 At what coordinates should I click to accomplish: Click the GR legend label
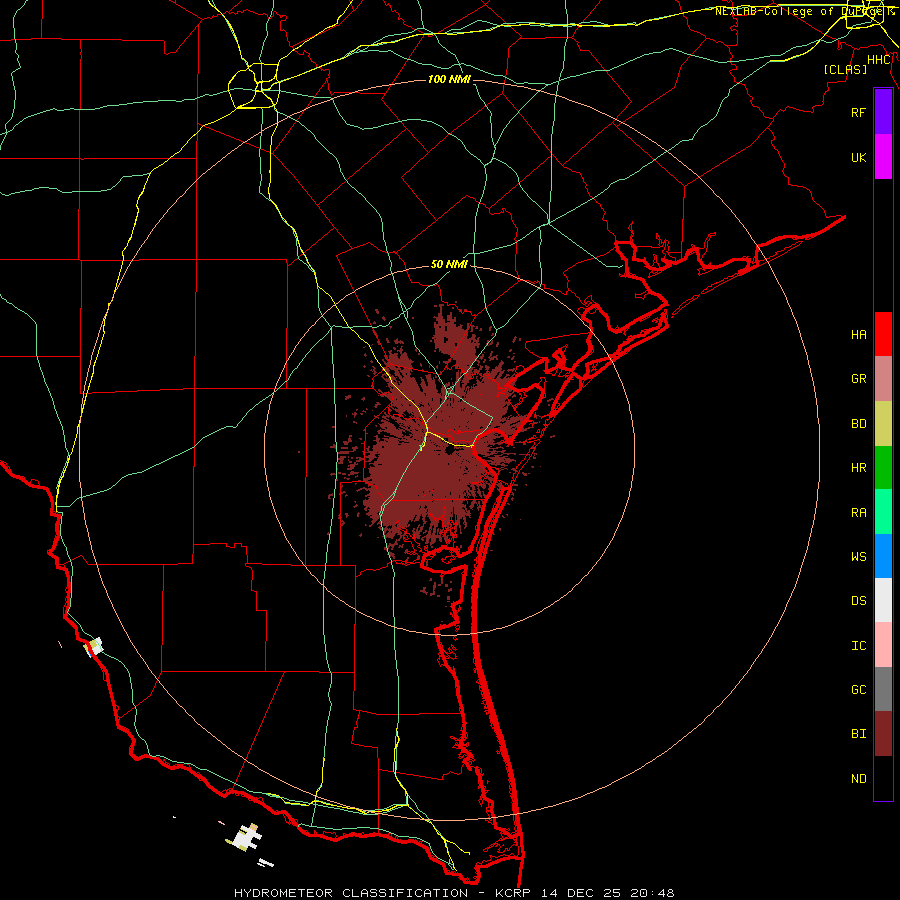pyautogui.click(x=859, y=379)
